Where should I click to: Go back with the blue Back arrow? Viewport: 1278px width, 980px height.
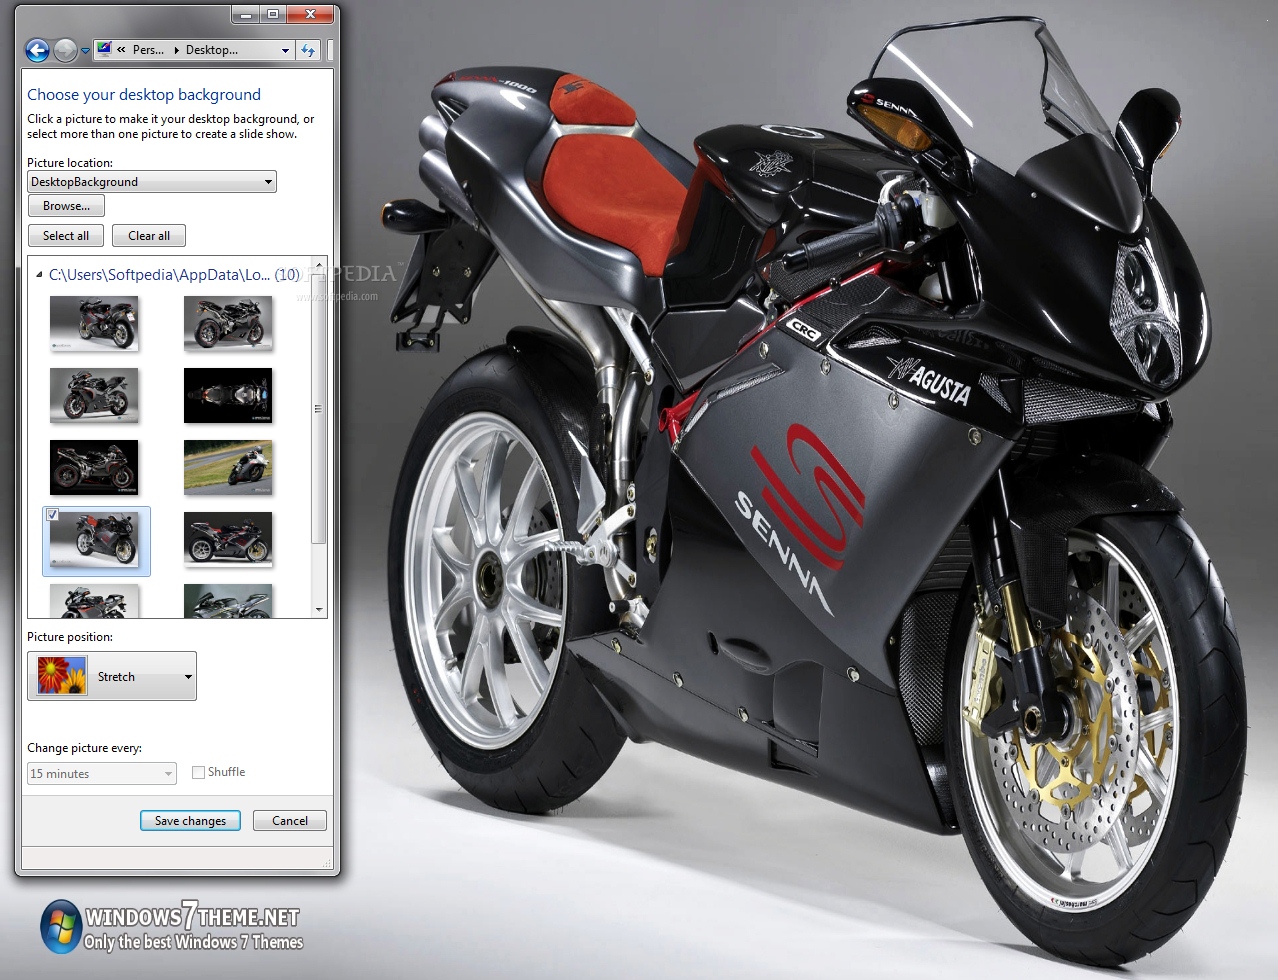[37, 50]
